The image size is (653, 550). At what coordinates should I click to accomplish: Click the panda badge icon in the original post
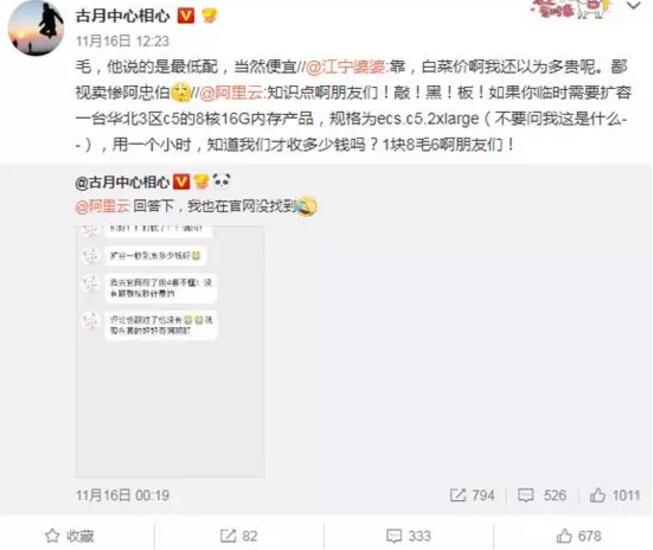pyautogui.click(x=222, y=182)
